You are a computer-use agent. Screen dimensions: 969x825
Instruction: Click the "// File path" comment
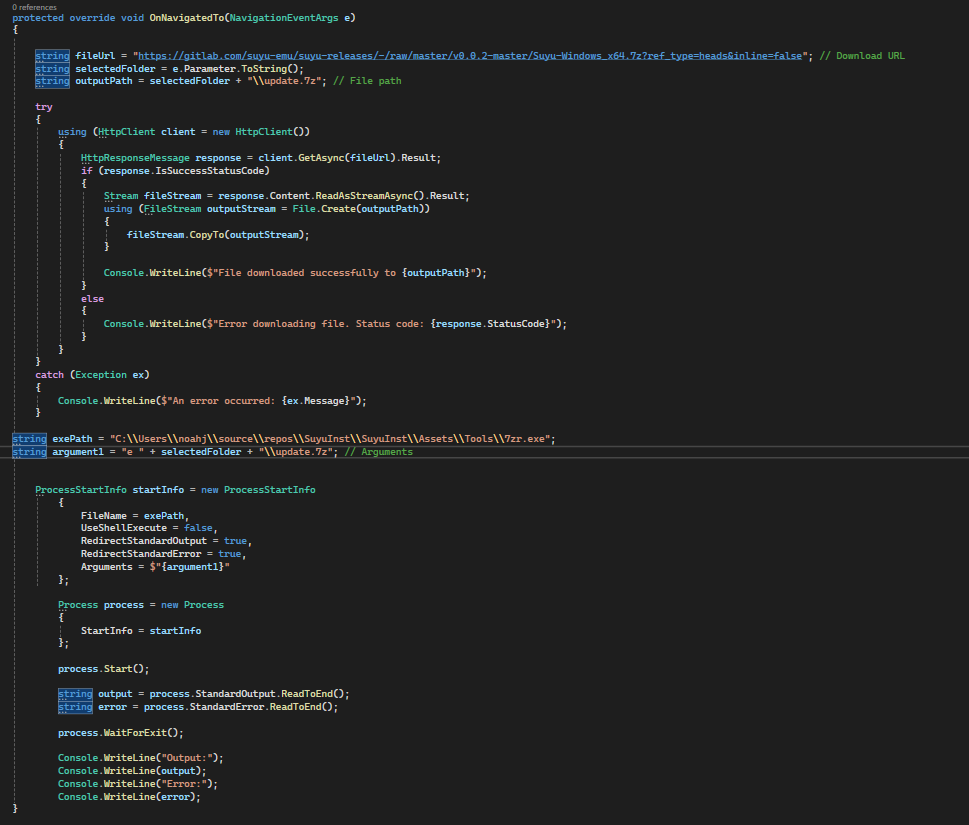367,81
